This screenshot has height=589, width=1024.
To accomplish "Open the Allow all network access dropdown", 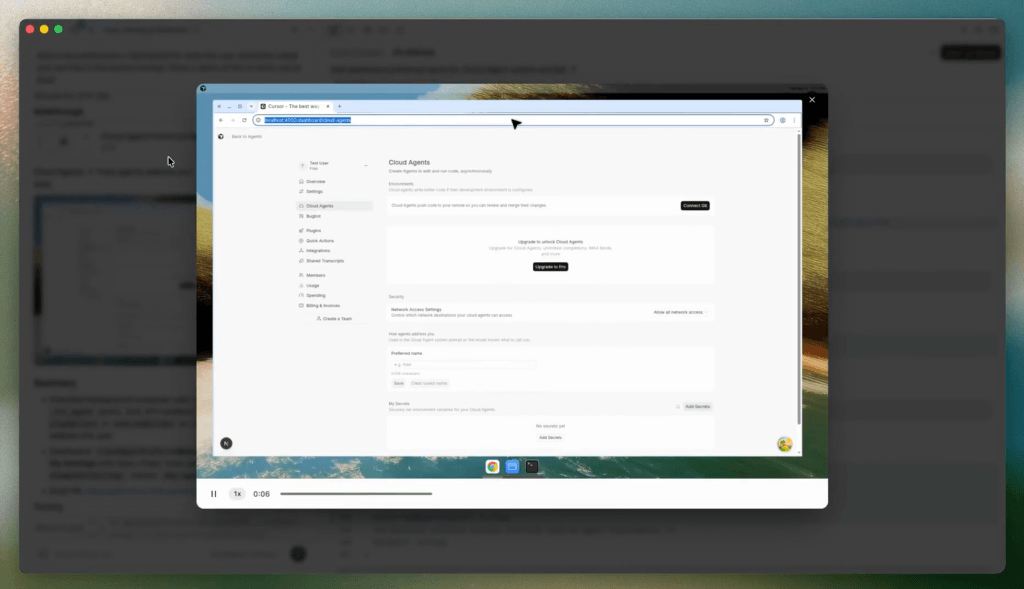I will [680, 312].
